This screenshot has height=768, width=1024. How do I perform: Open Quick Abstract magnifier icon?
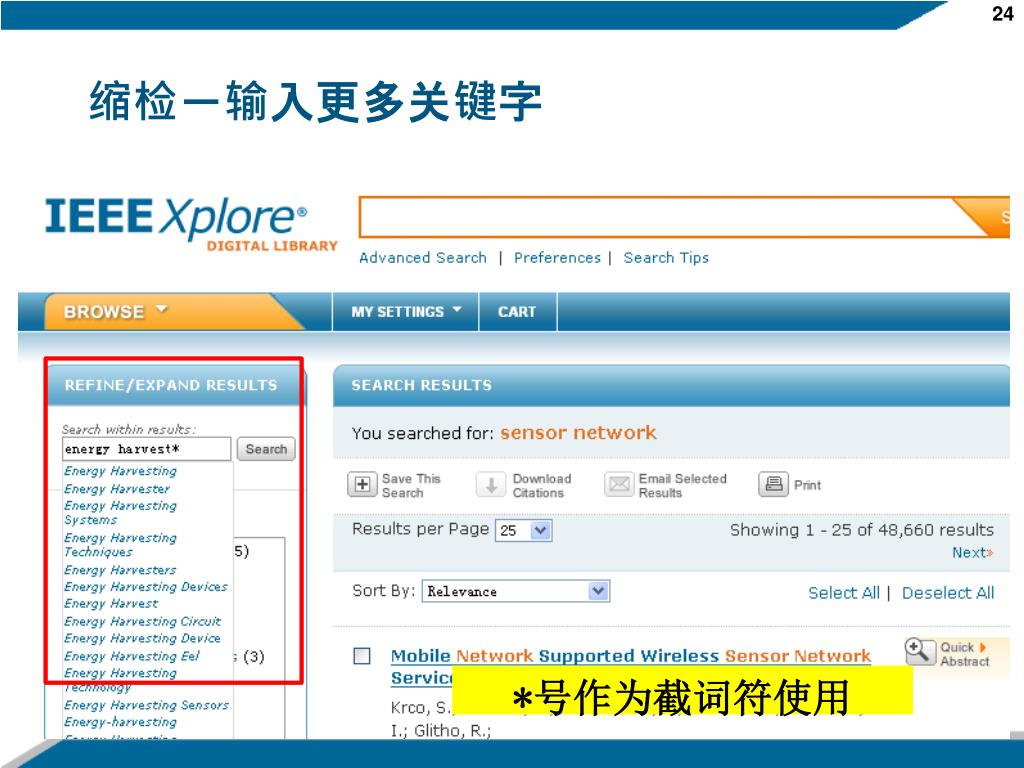pos(920,652)
